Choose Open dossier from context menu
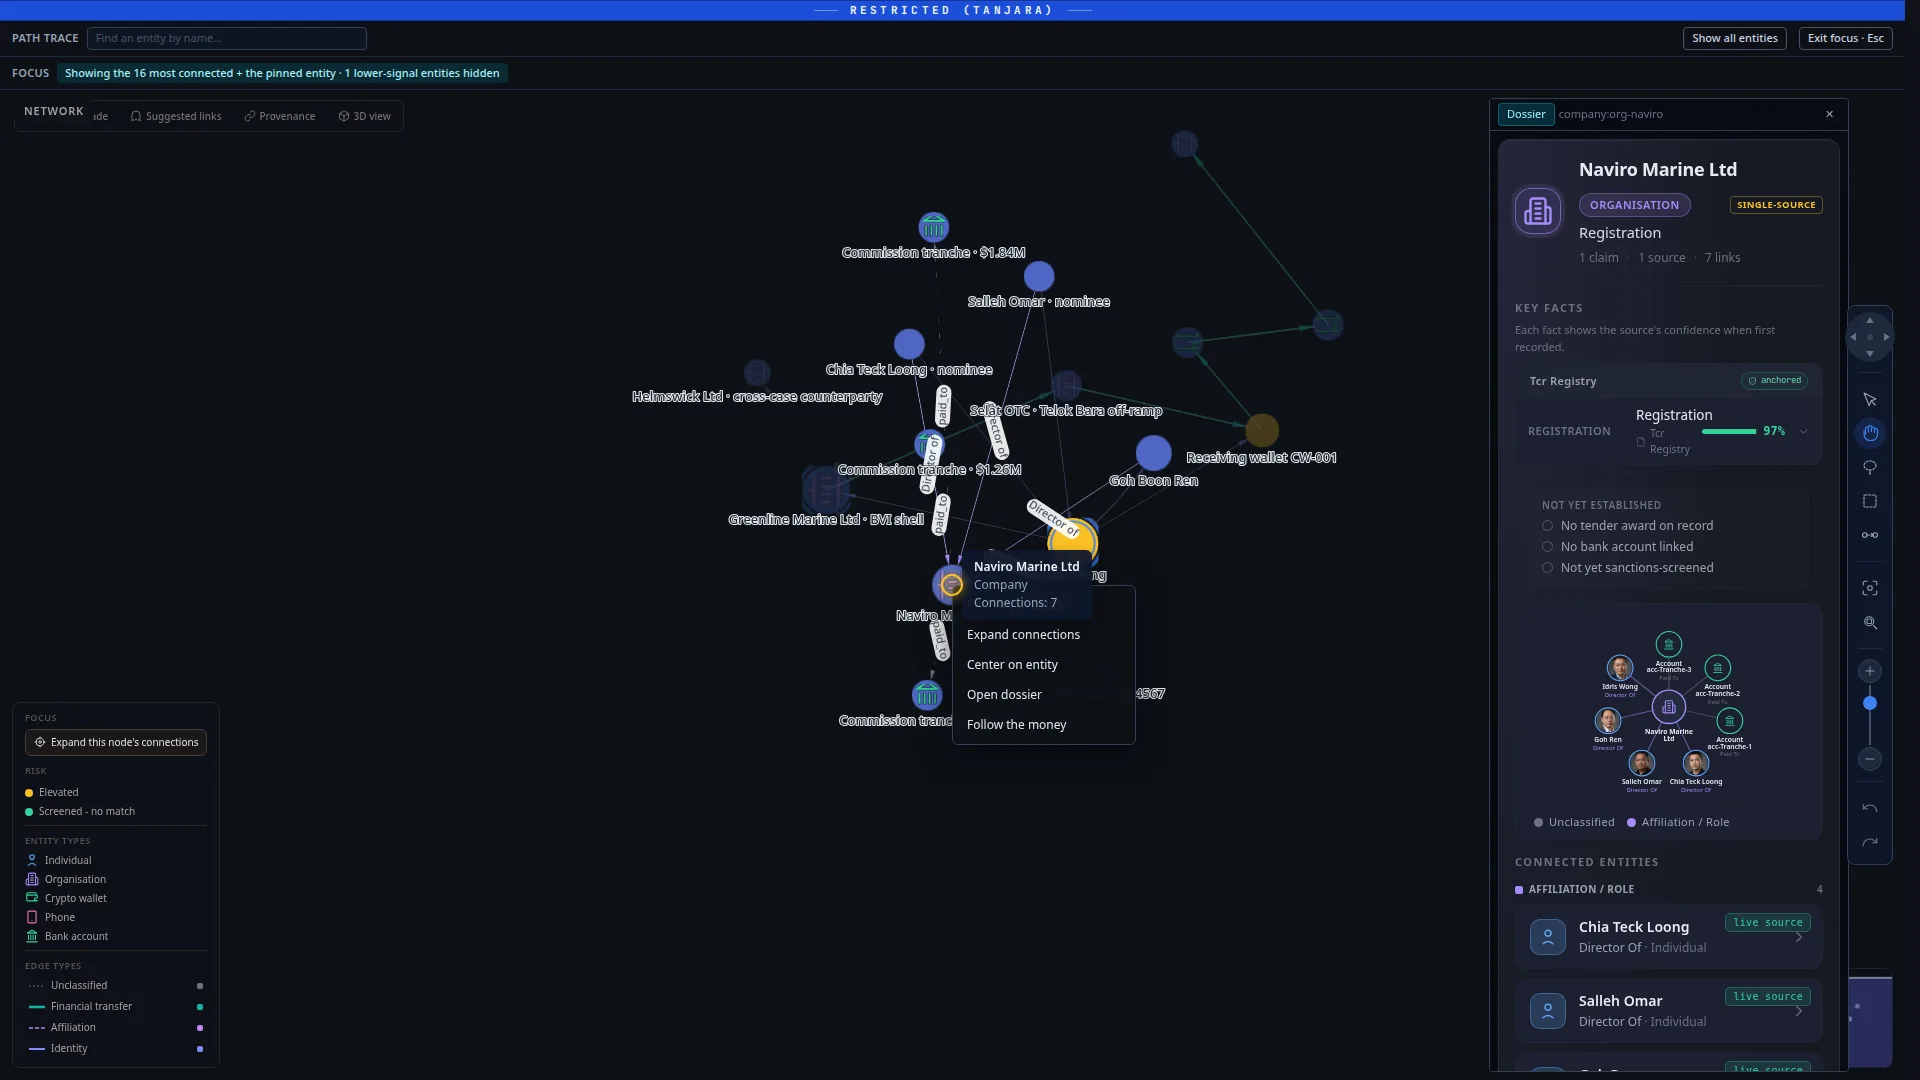The width and height of the screenshot is (1920, 1080). (x=1043, y=695)
